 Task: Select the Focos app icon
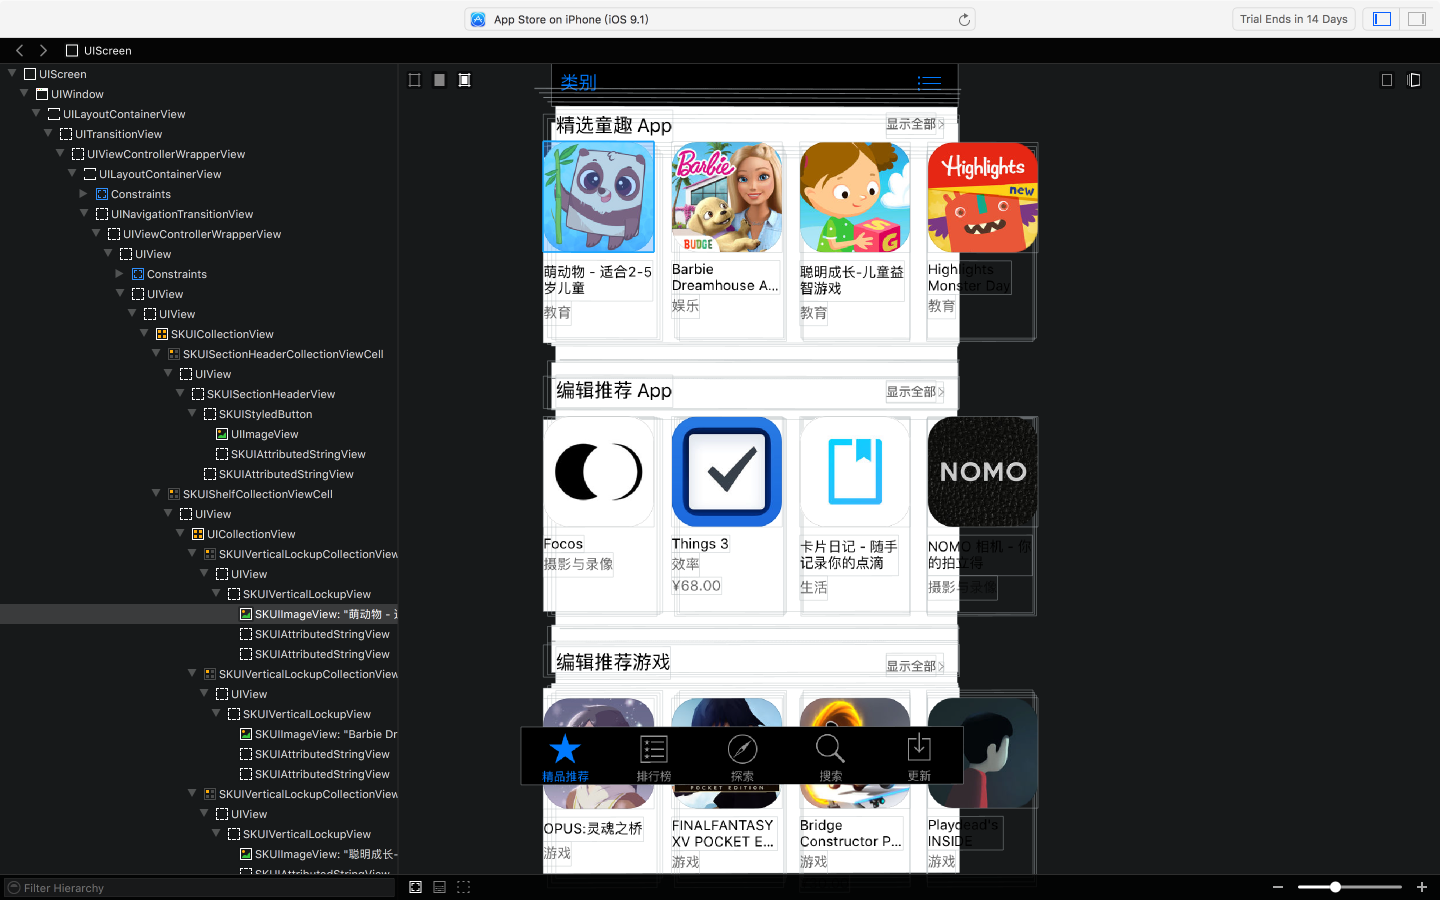tap(599, 472)
